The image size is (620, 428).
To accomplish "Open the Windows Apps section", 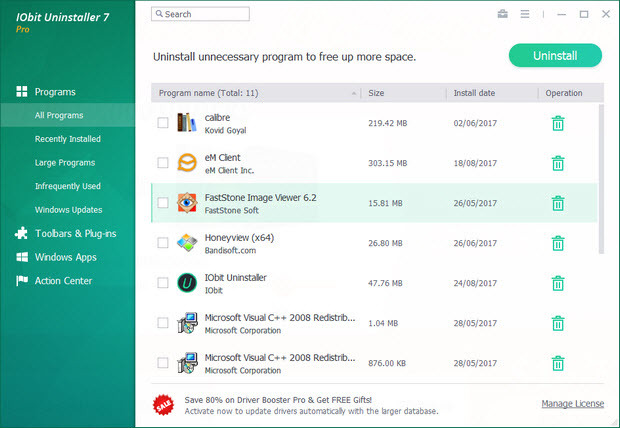I will [66, 257].
